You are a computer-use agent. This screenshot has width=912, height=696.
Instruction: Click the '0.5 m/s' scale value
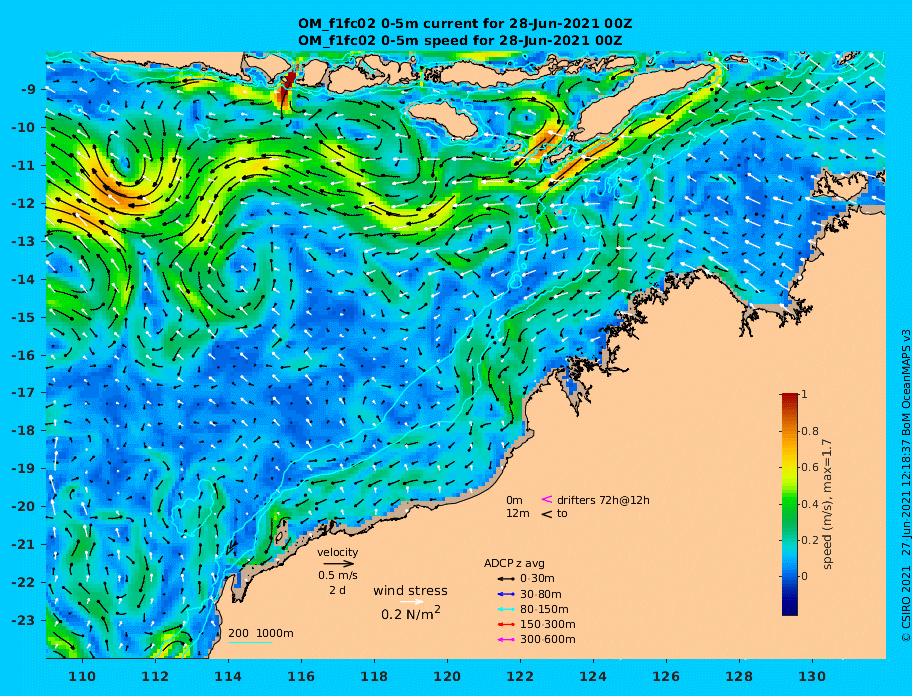tap(338, 576)
